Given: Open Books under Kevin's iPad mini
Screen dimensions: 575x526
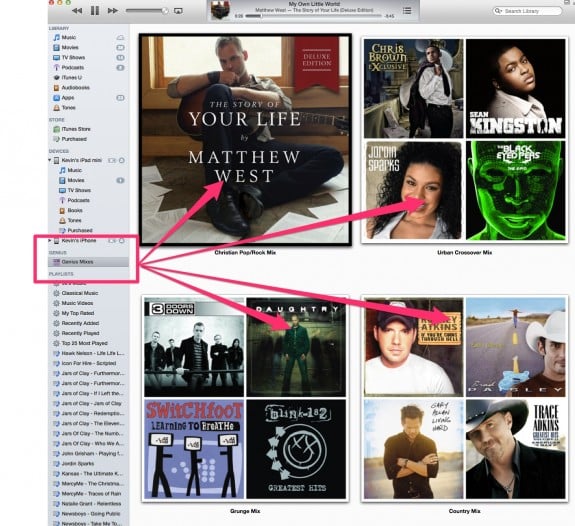Looking at the screenshot, I should 75,210.
